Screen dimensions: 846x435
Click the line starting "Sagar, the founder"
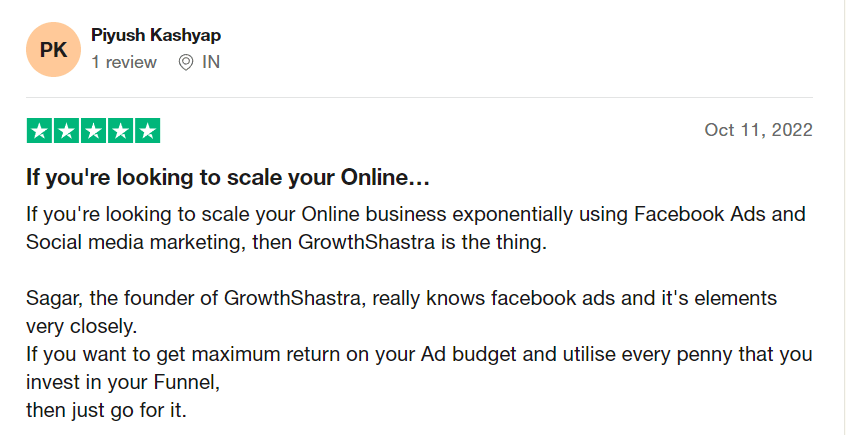(x=401, y=298)
